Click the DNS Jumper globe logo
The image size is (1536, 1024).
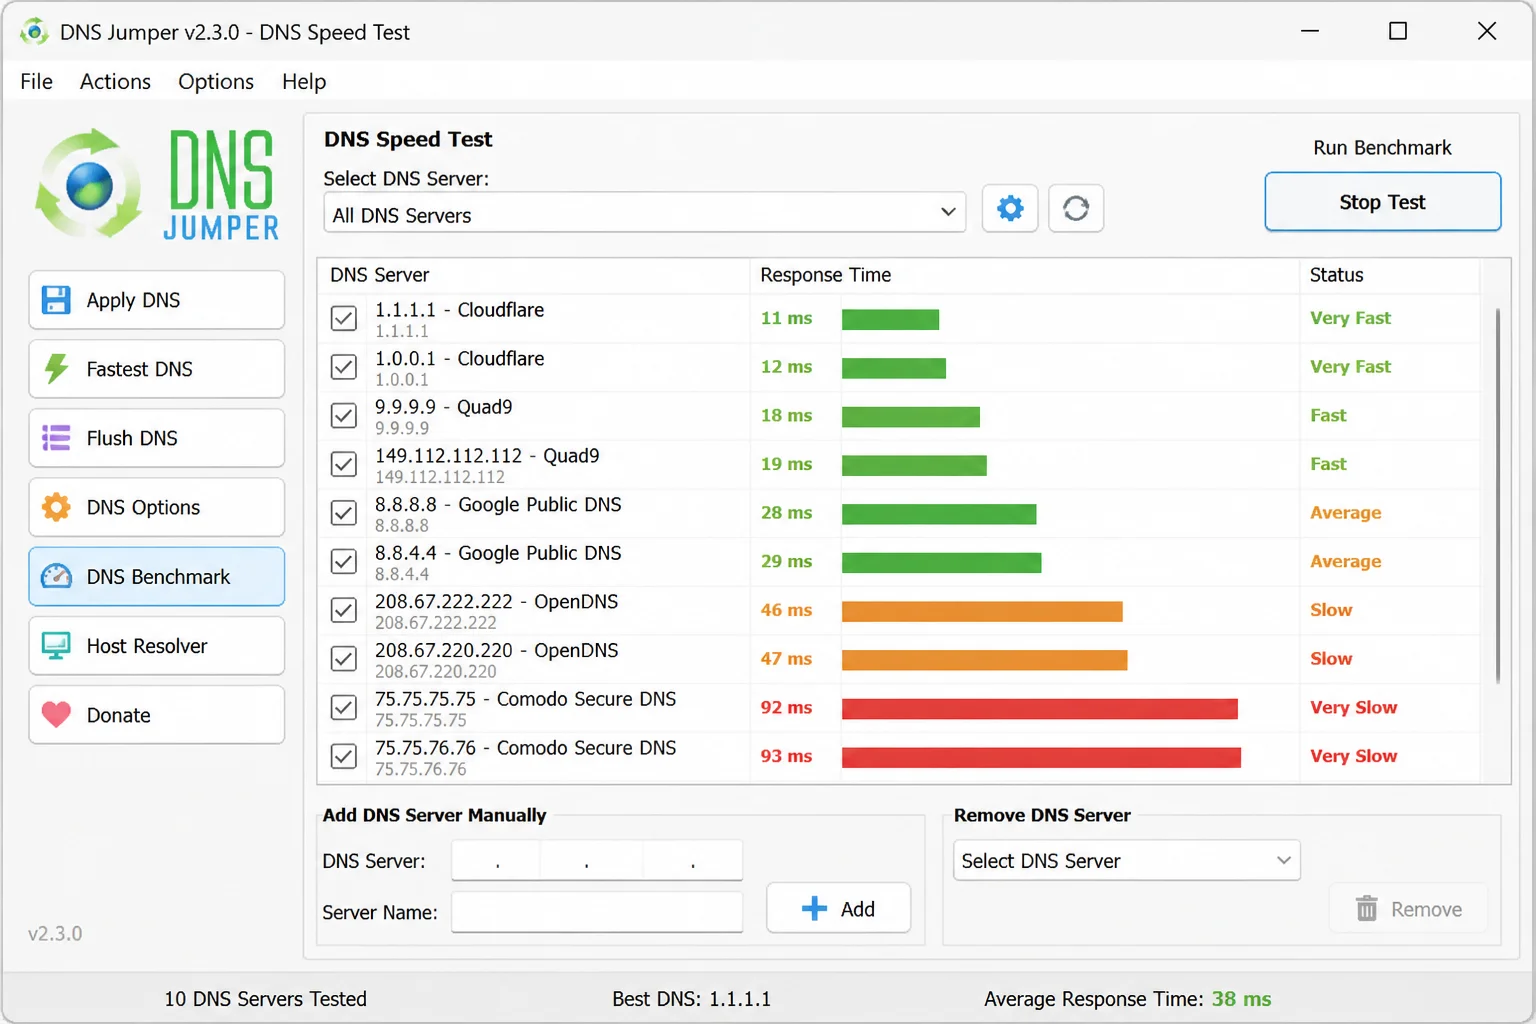pyautogui.click(x=90, y=184)
